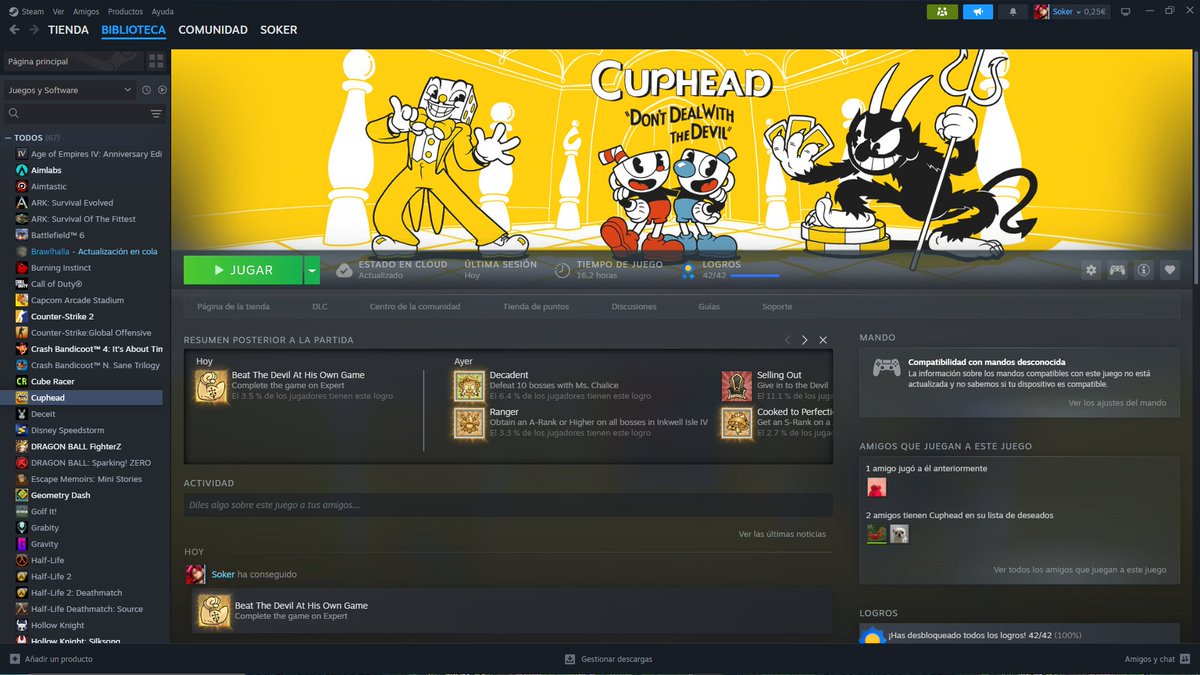
Task: Open Cuphead settings gear icon
Action: coord(1091,270)
